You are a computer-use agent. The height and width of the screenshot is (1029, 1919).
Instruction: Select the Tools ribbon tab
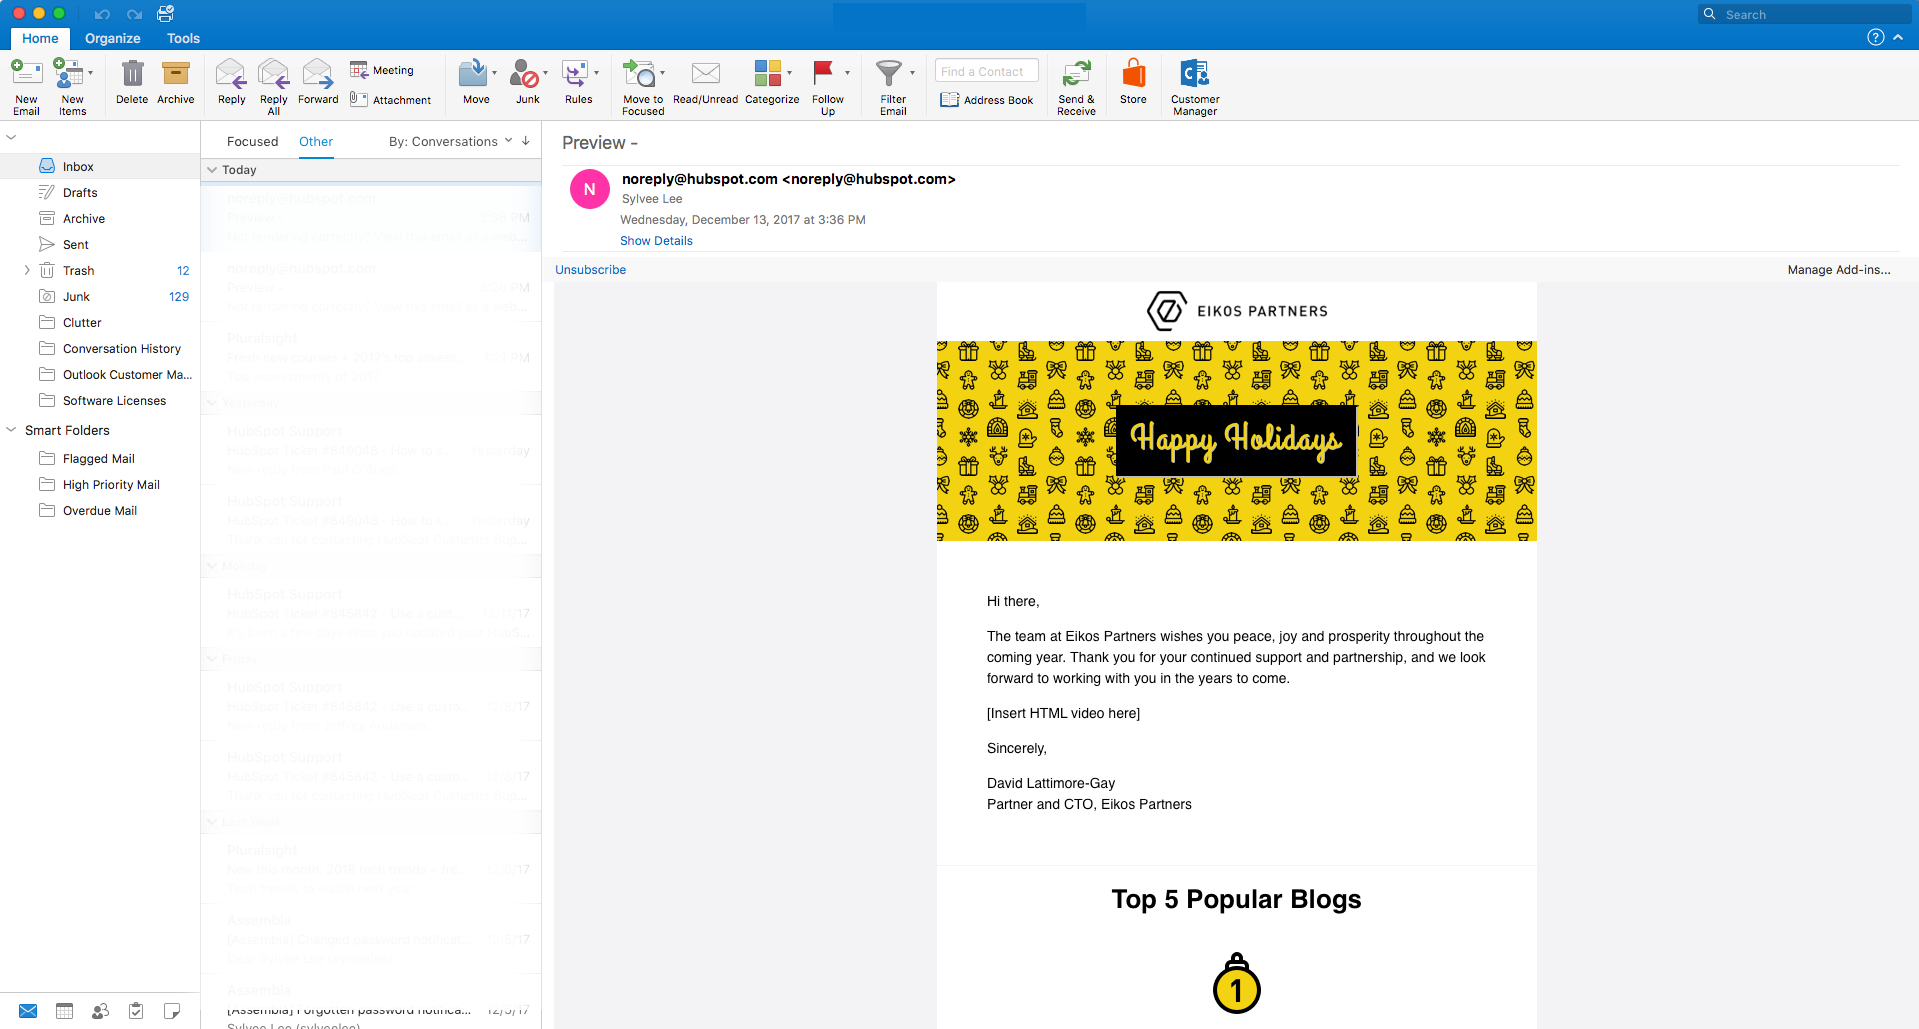point(183,38)
